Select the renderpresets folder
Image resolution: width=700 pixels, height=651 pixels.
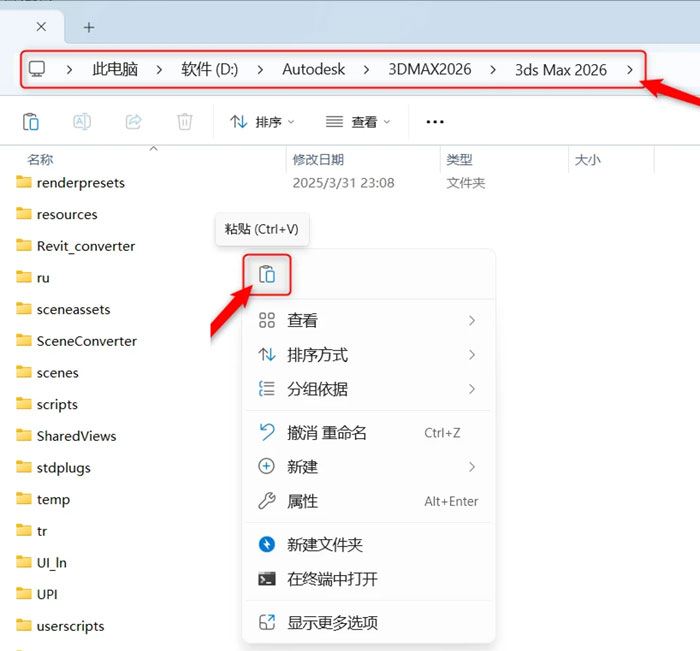click(71, 183)
